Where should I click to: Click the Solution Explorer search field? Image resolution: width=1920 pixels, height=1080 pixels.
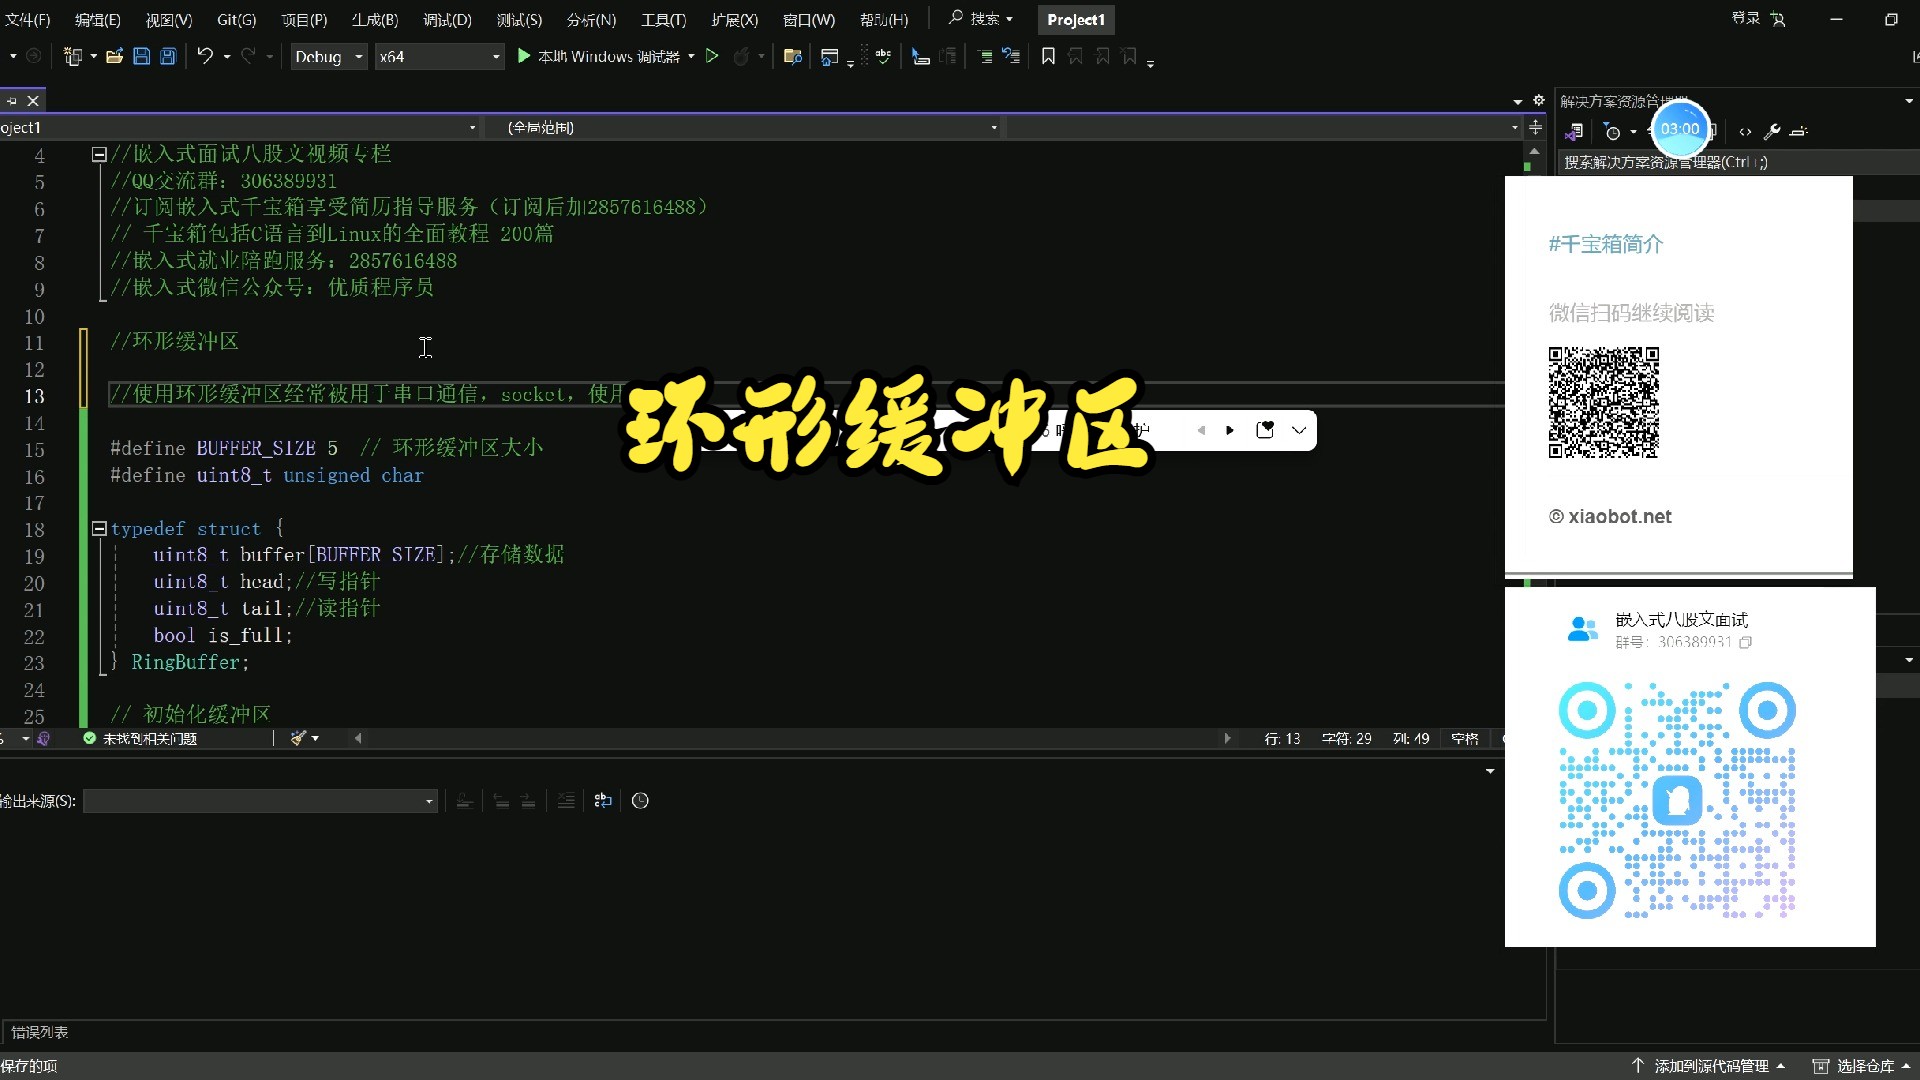pyautogui.click(x=1738, y=162)
